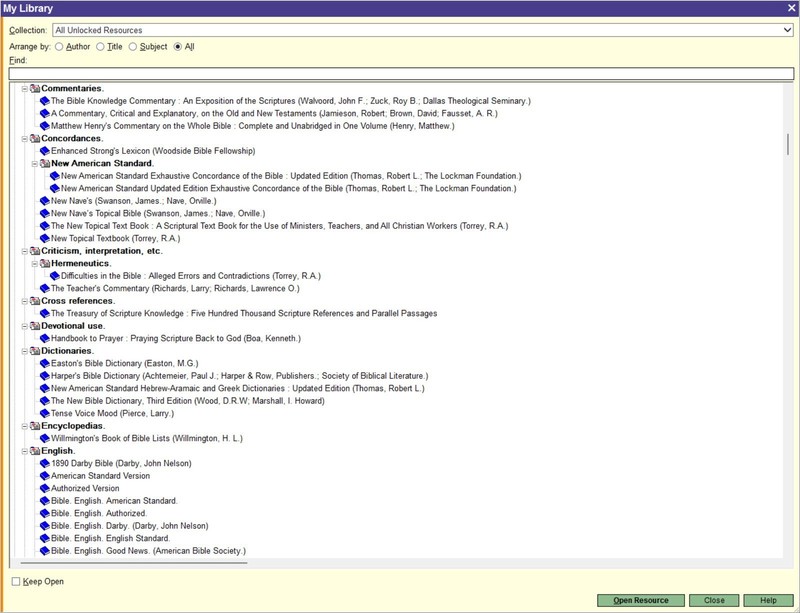Collapse the Hermeneutics subcategory
Screen dimensions: 800x613
pos(35,264)
